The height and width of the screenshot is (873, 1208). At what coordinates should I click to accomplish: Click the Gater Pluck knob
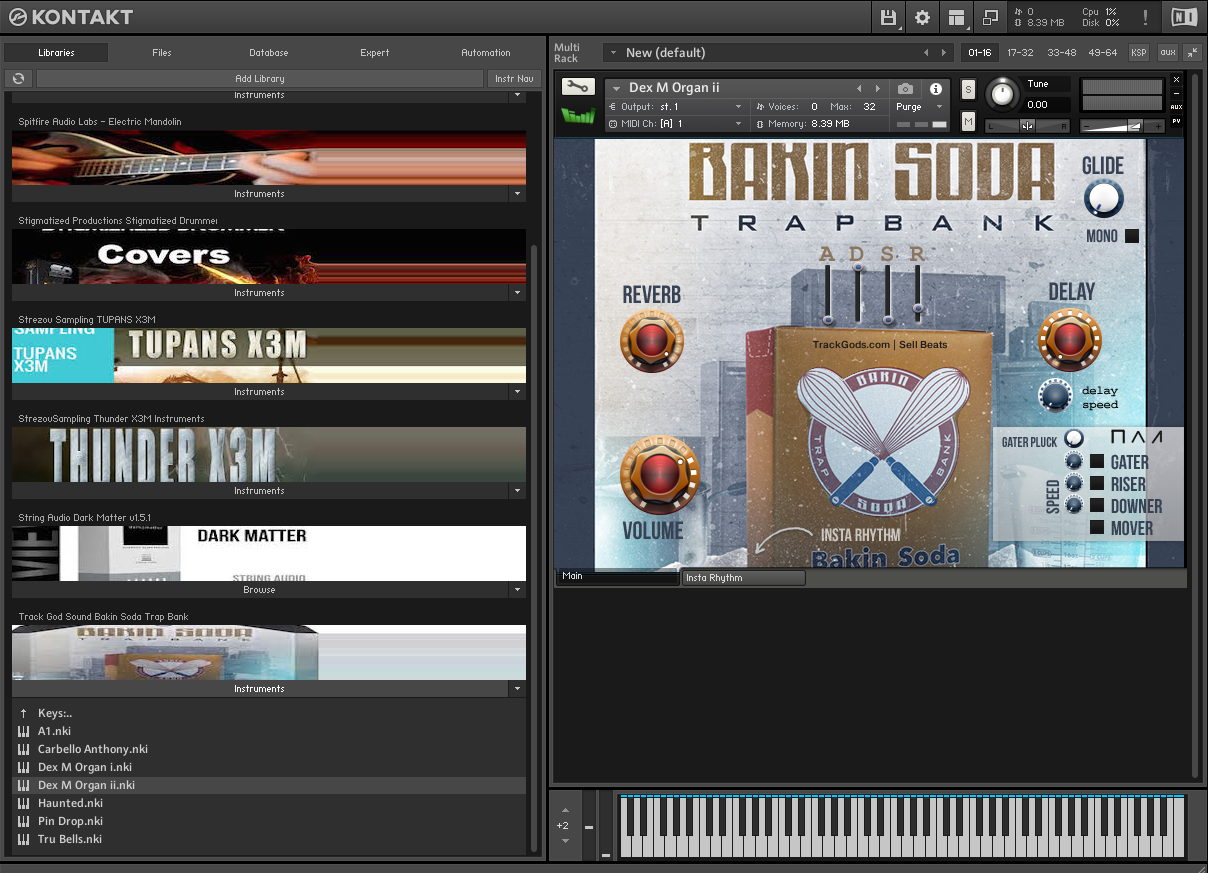pos(1074,439)
